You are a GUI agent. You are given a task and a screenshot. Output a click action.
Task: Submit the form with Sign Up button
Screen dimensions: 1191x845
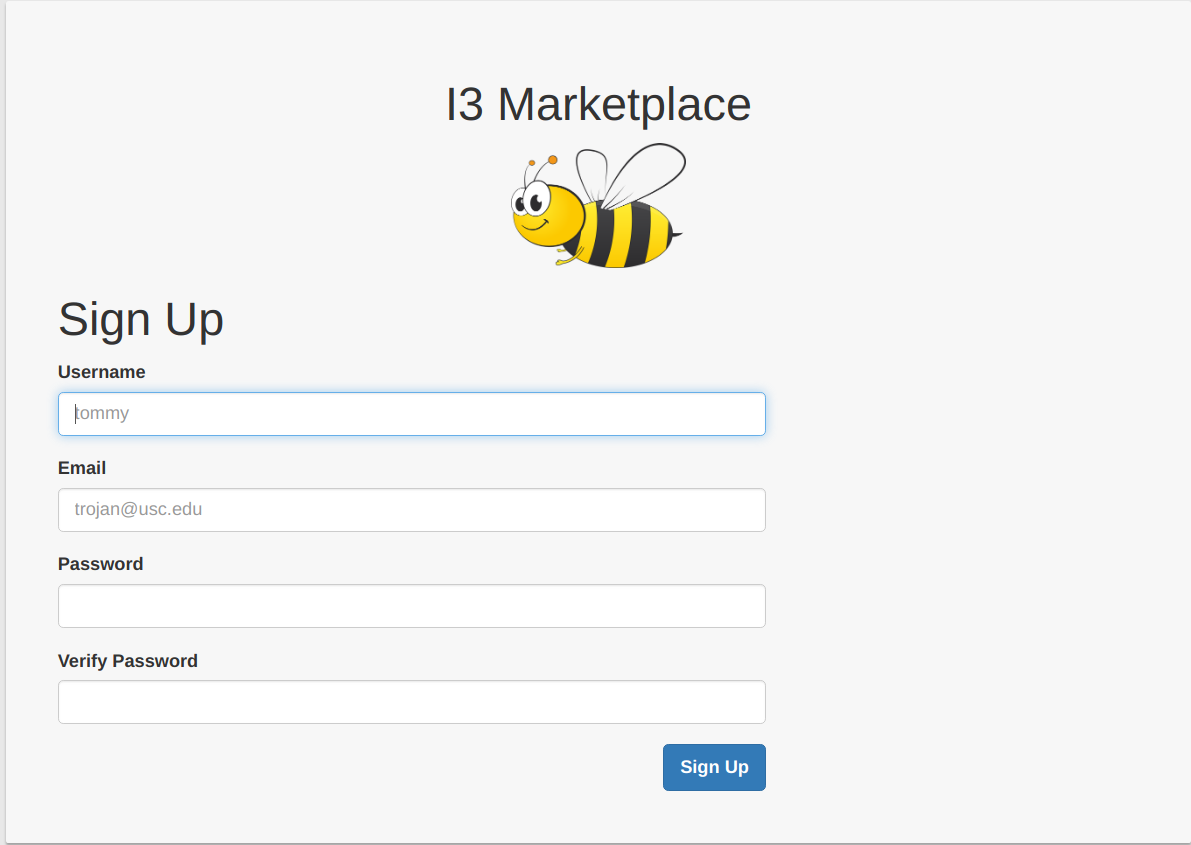point(714,767)
